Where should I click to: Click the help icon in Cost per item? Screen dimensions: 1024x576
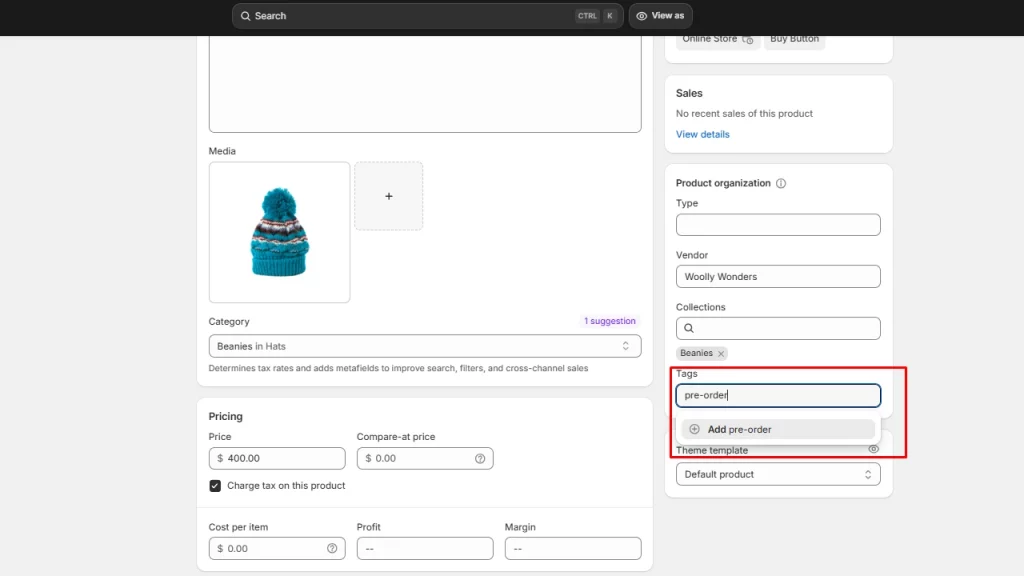[x=332, y=548]
